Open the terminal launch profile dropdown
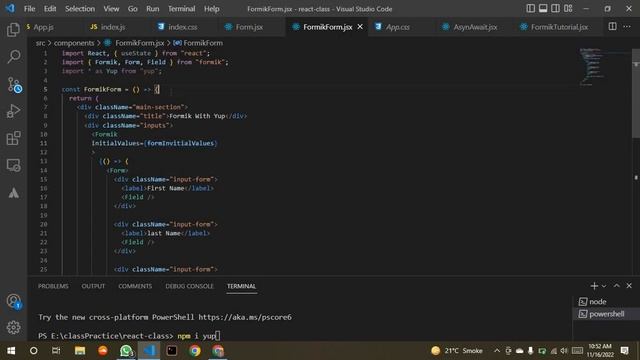640x360 pixels. [604, 286]
